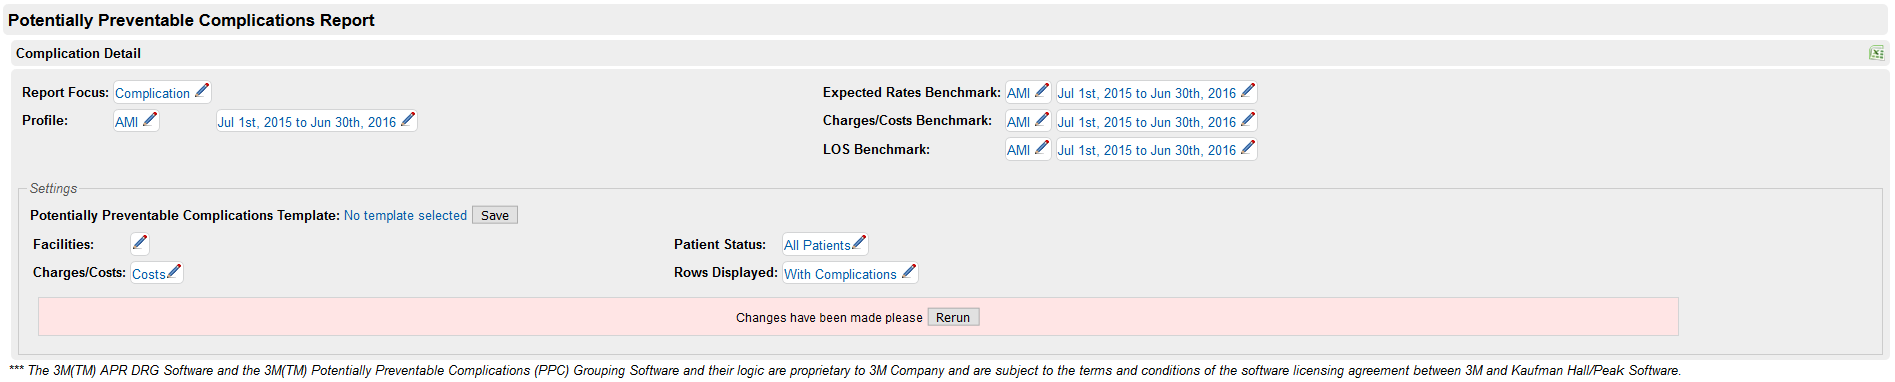
Task: Click pencil beside Charges/Costs Benchmark AMI
Action: pos(1042,120)
